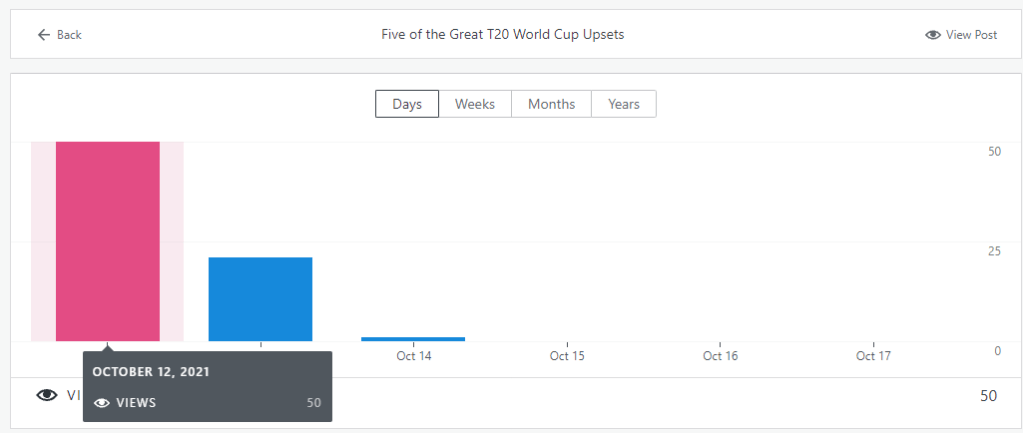
Task: Click the 25 label on the vertical axis
Action: (x=994, y=251)
